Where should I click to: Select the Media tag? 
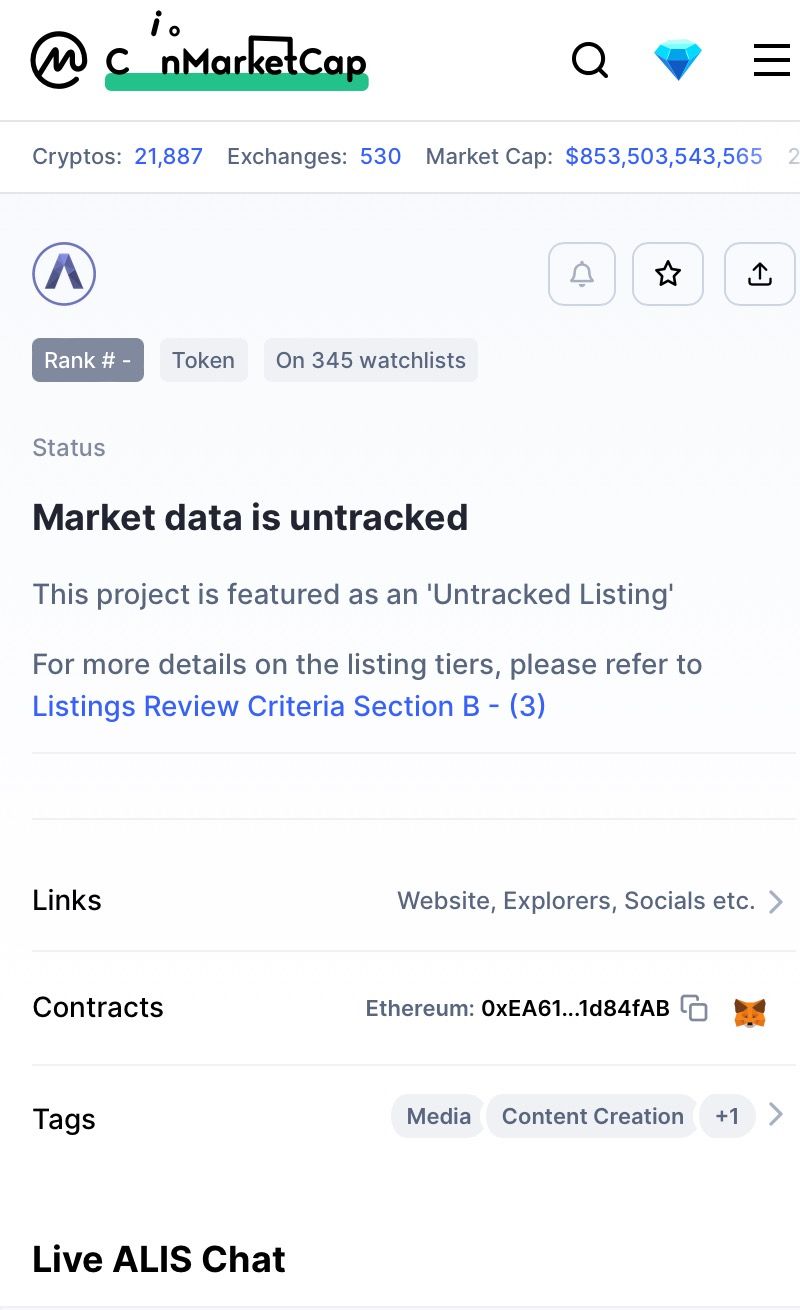438,1116
